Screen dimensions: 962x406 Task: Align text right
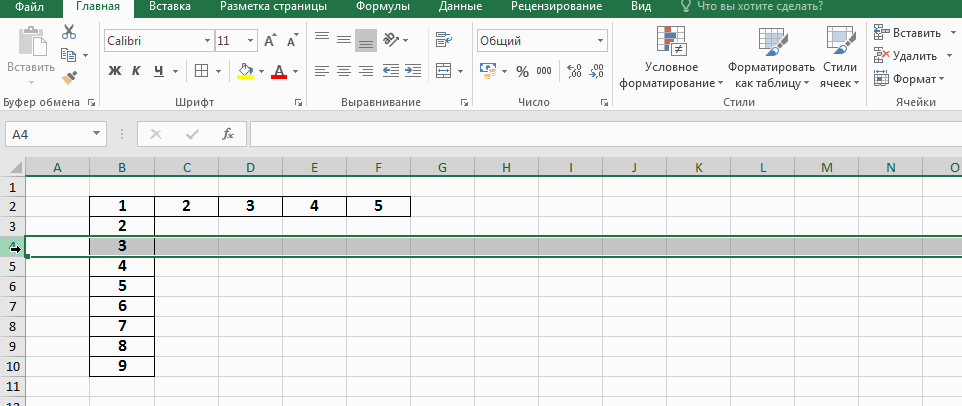point(366,71)
